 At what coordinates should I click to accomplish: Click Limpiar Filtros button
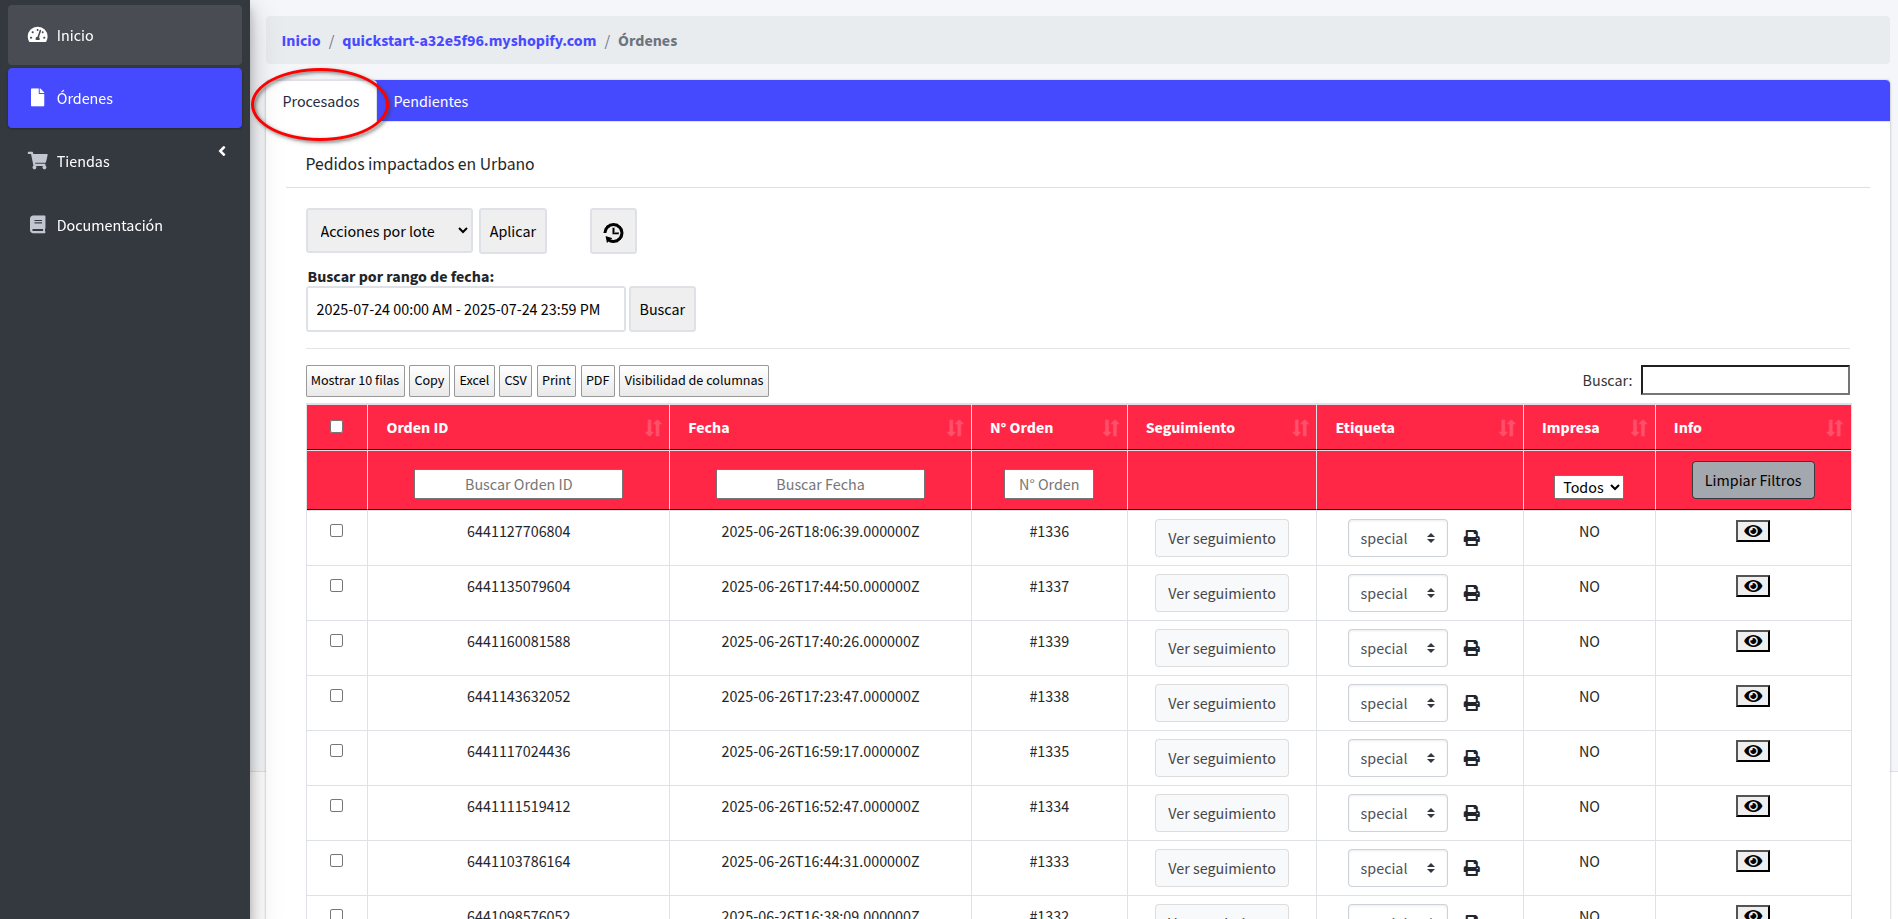[x=1752, y=481]
